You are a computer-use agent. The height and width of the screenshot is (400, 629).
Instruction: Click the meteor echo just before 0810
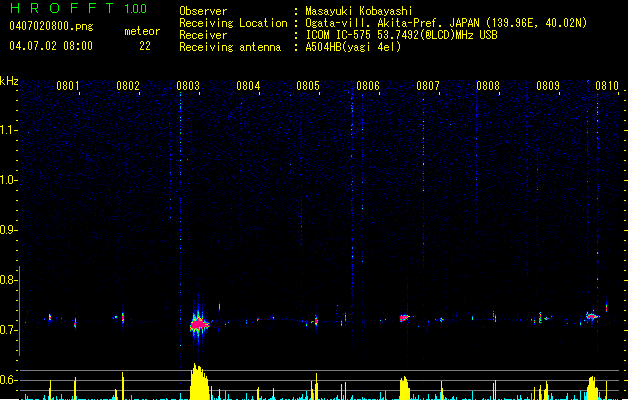(x=591, y=316)
